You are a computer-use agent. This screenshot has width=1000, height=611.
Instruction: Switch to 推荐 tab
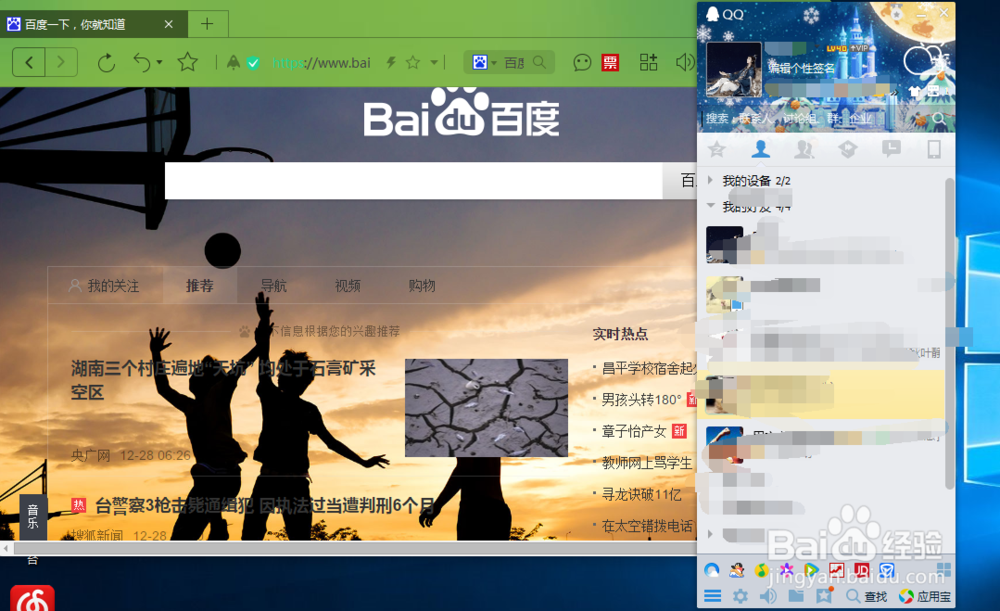(x=200, y=286)
